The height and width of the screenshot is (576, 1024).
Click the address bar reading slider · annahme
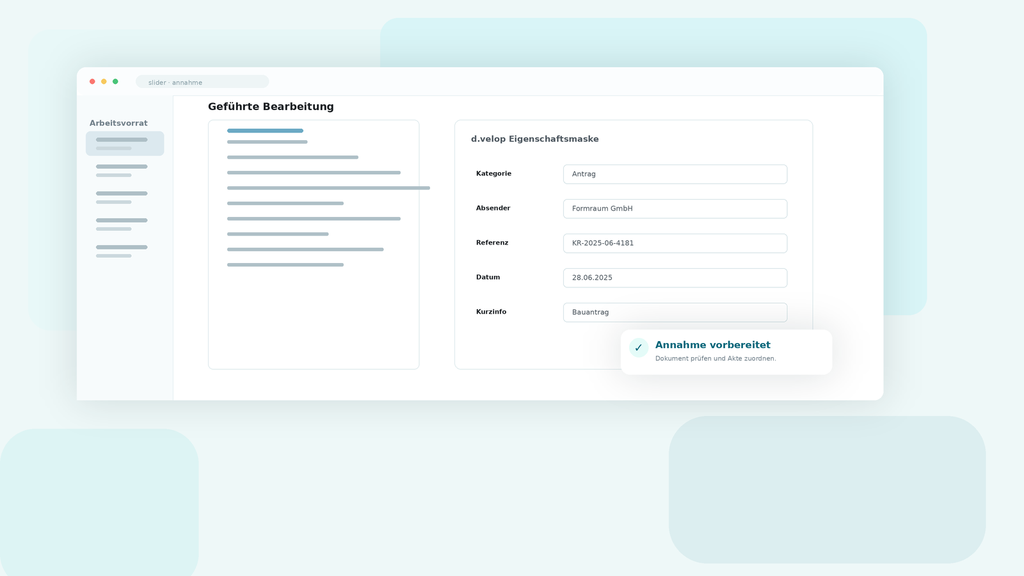pyautogui.click(x=202, y=82)
